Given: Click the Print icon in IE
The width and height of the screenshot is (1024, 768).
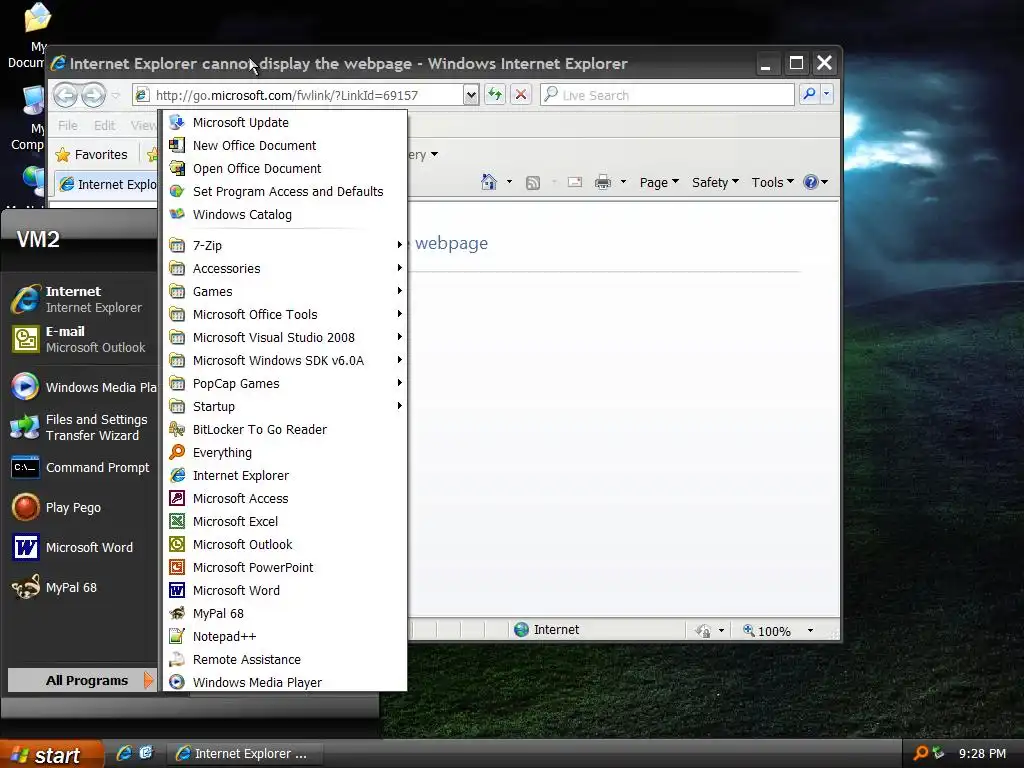Looking at the screenshot, I should (x=603, y=182).
